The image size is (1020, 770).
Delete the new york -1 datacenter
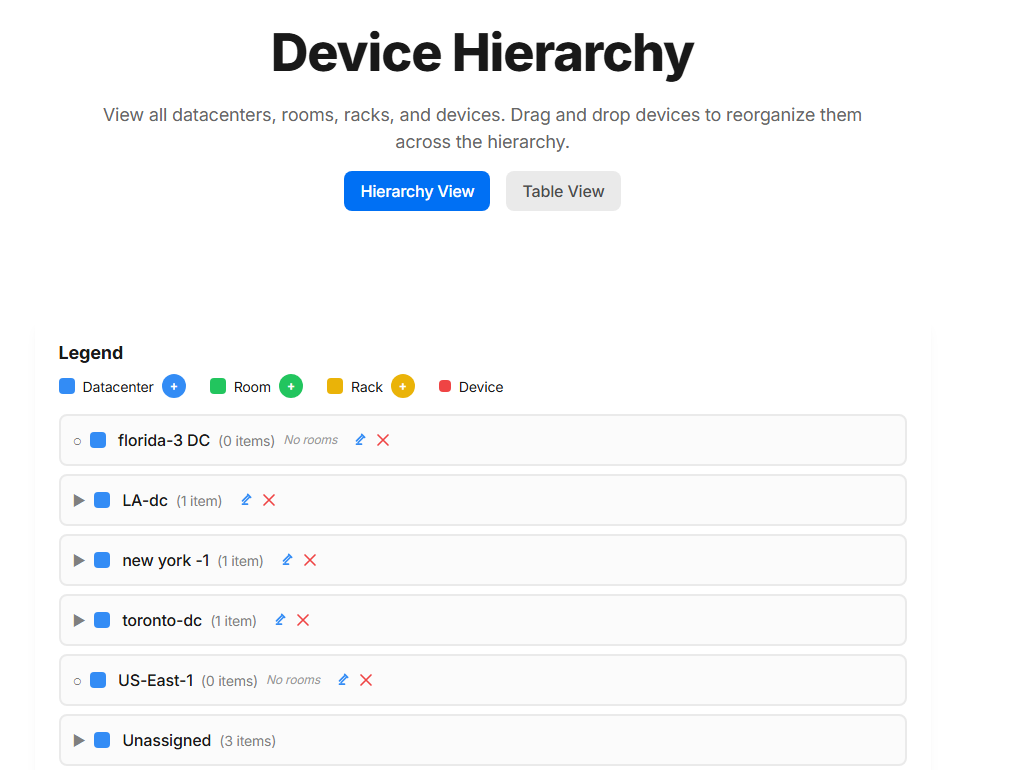tap(310, 560)
